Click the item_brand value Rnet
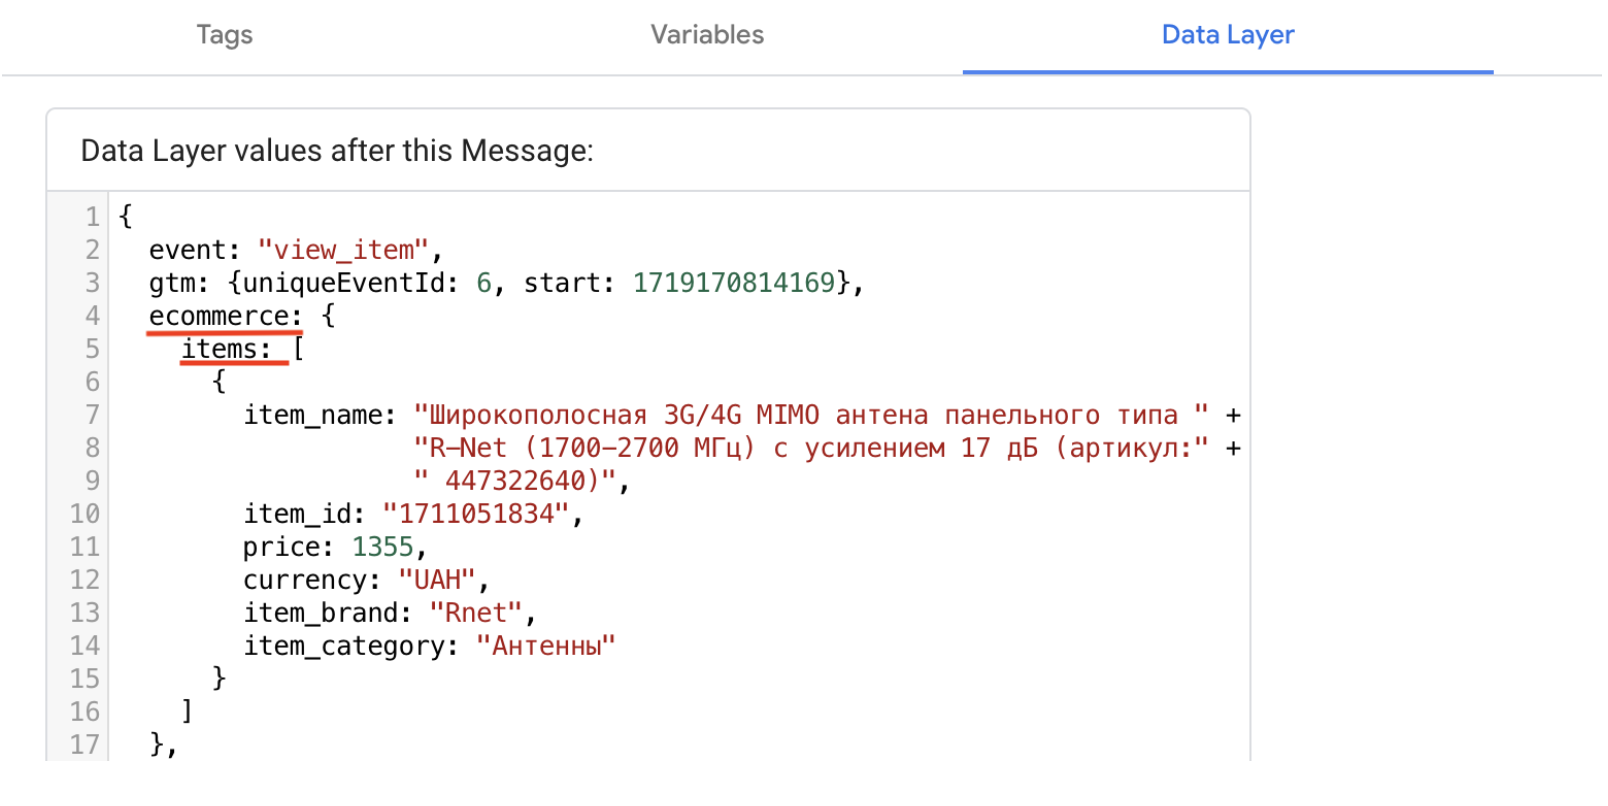This screenshot has width=1608, height=806. (476, 613)
